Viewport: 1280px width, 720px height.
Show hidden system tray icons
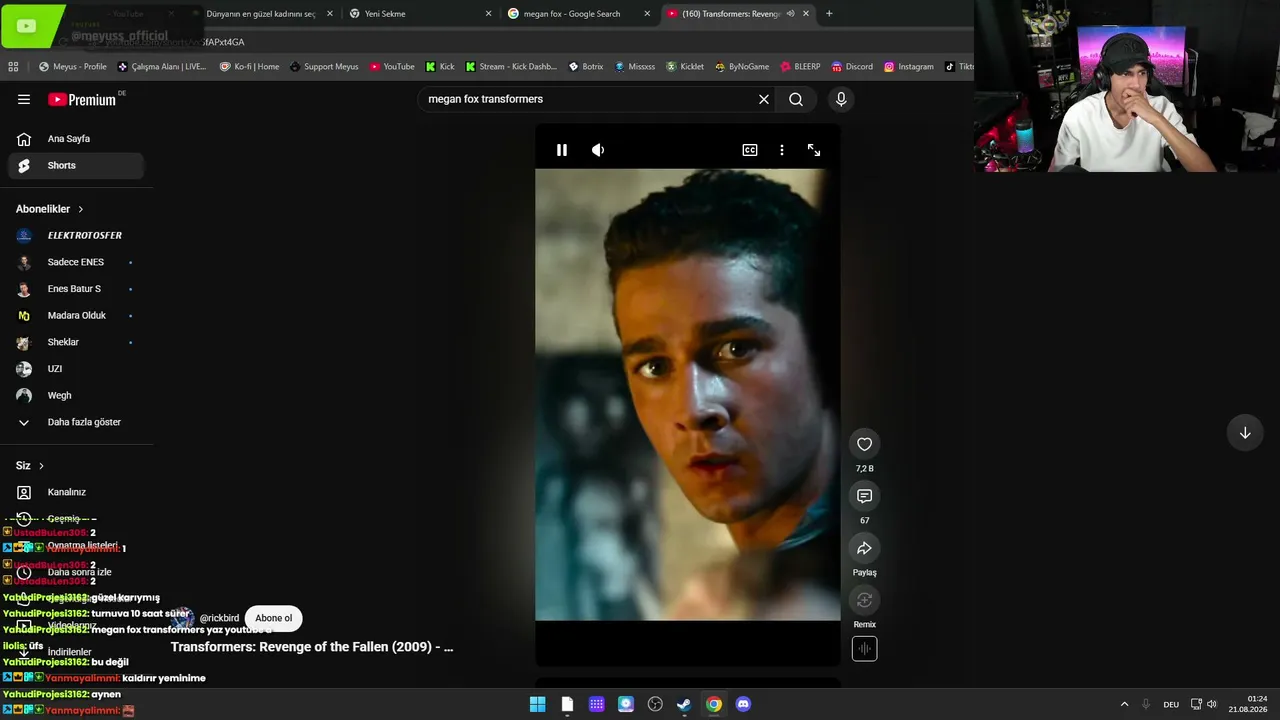[x=1124, y=704]
